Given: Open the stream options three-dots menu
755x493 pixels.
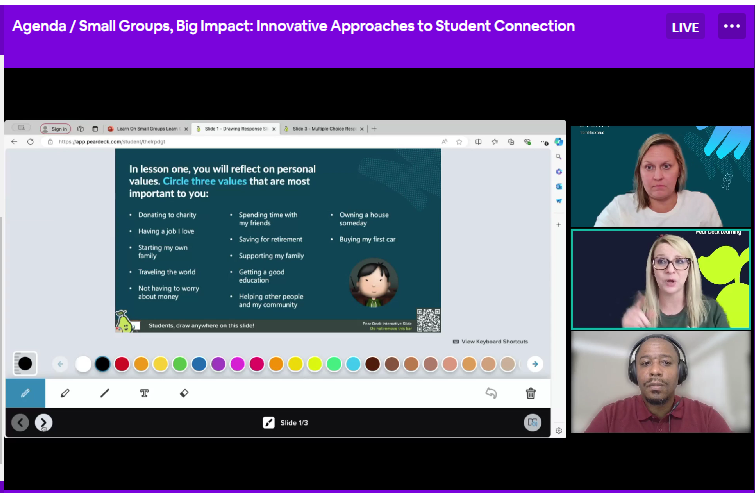Looking at the screenshot, I should click(x=731, y=26).
